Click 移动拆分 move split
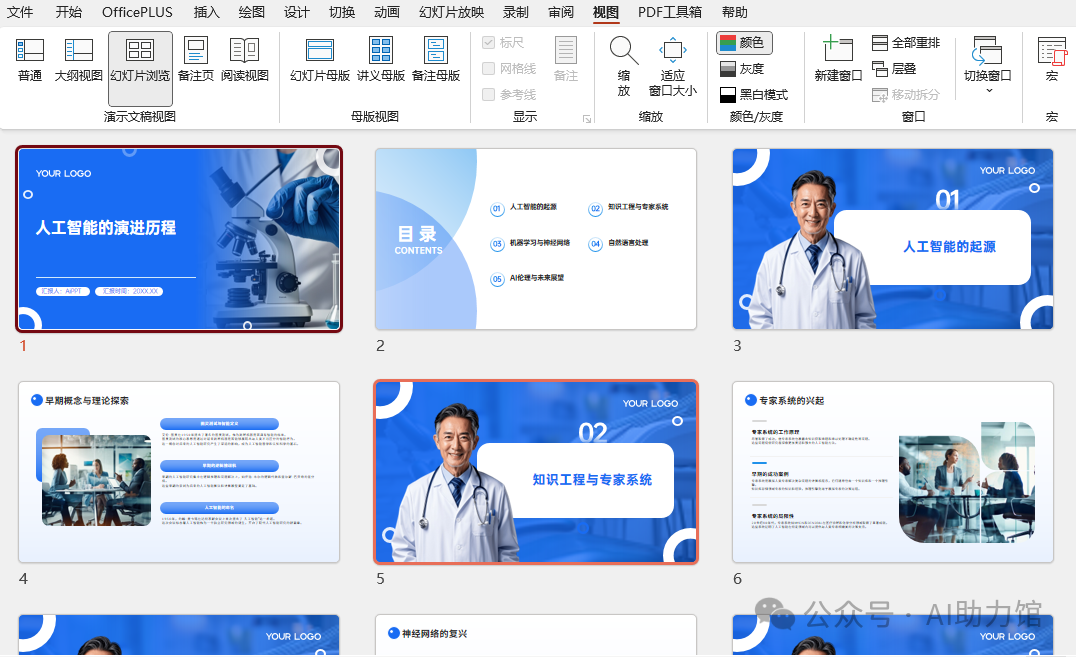Viewport: 1076px width, 657px height. pyautogui.click(x=906, y=95)
